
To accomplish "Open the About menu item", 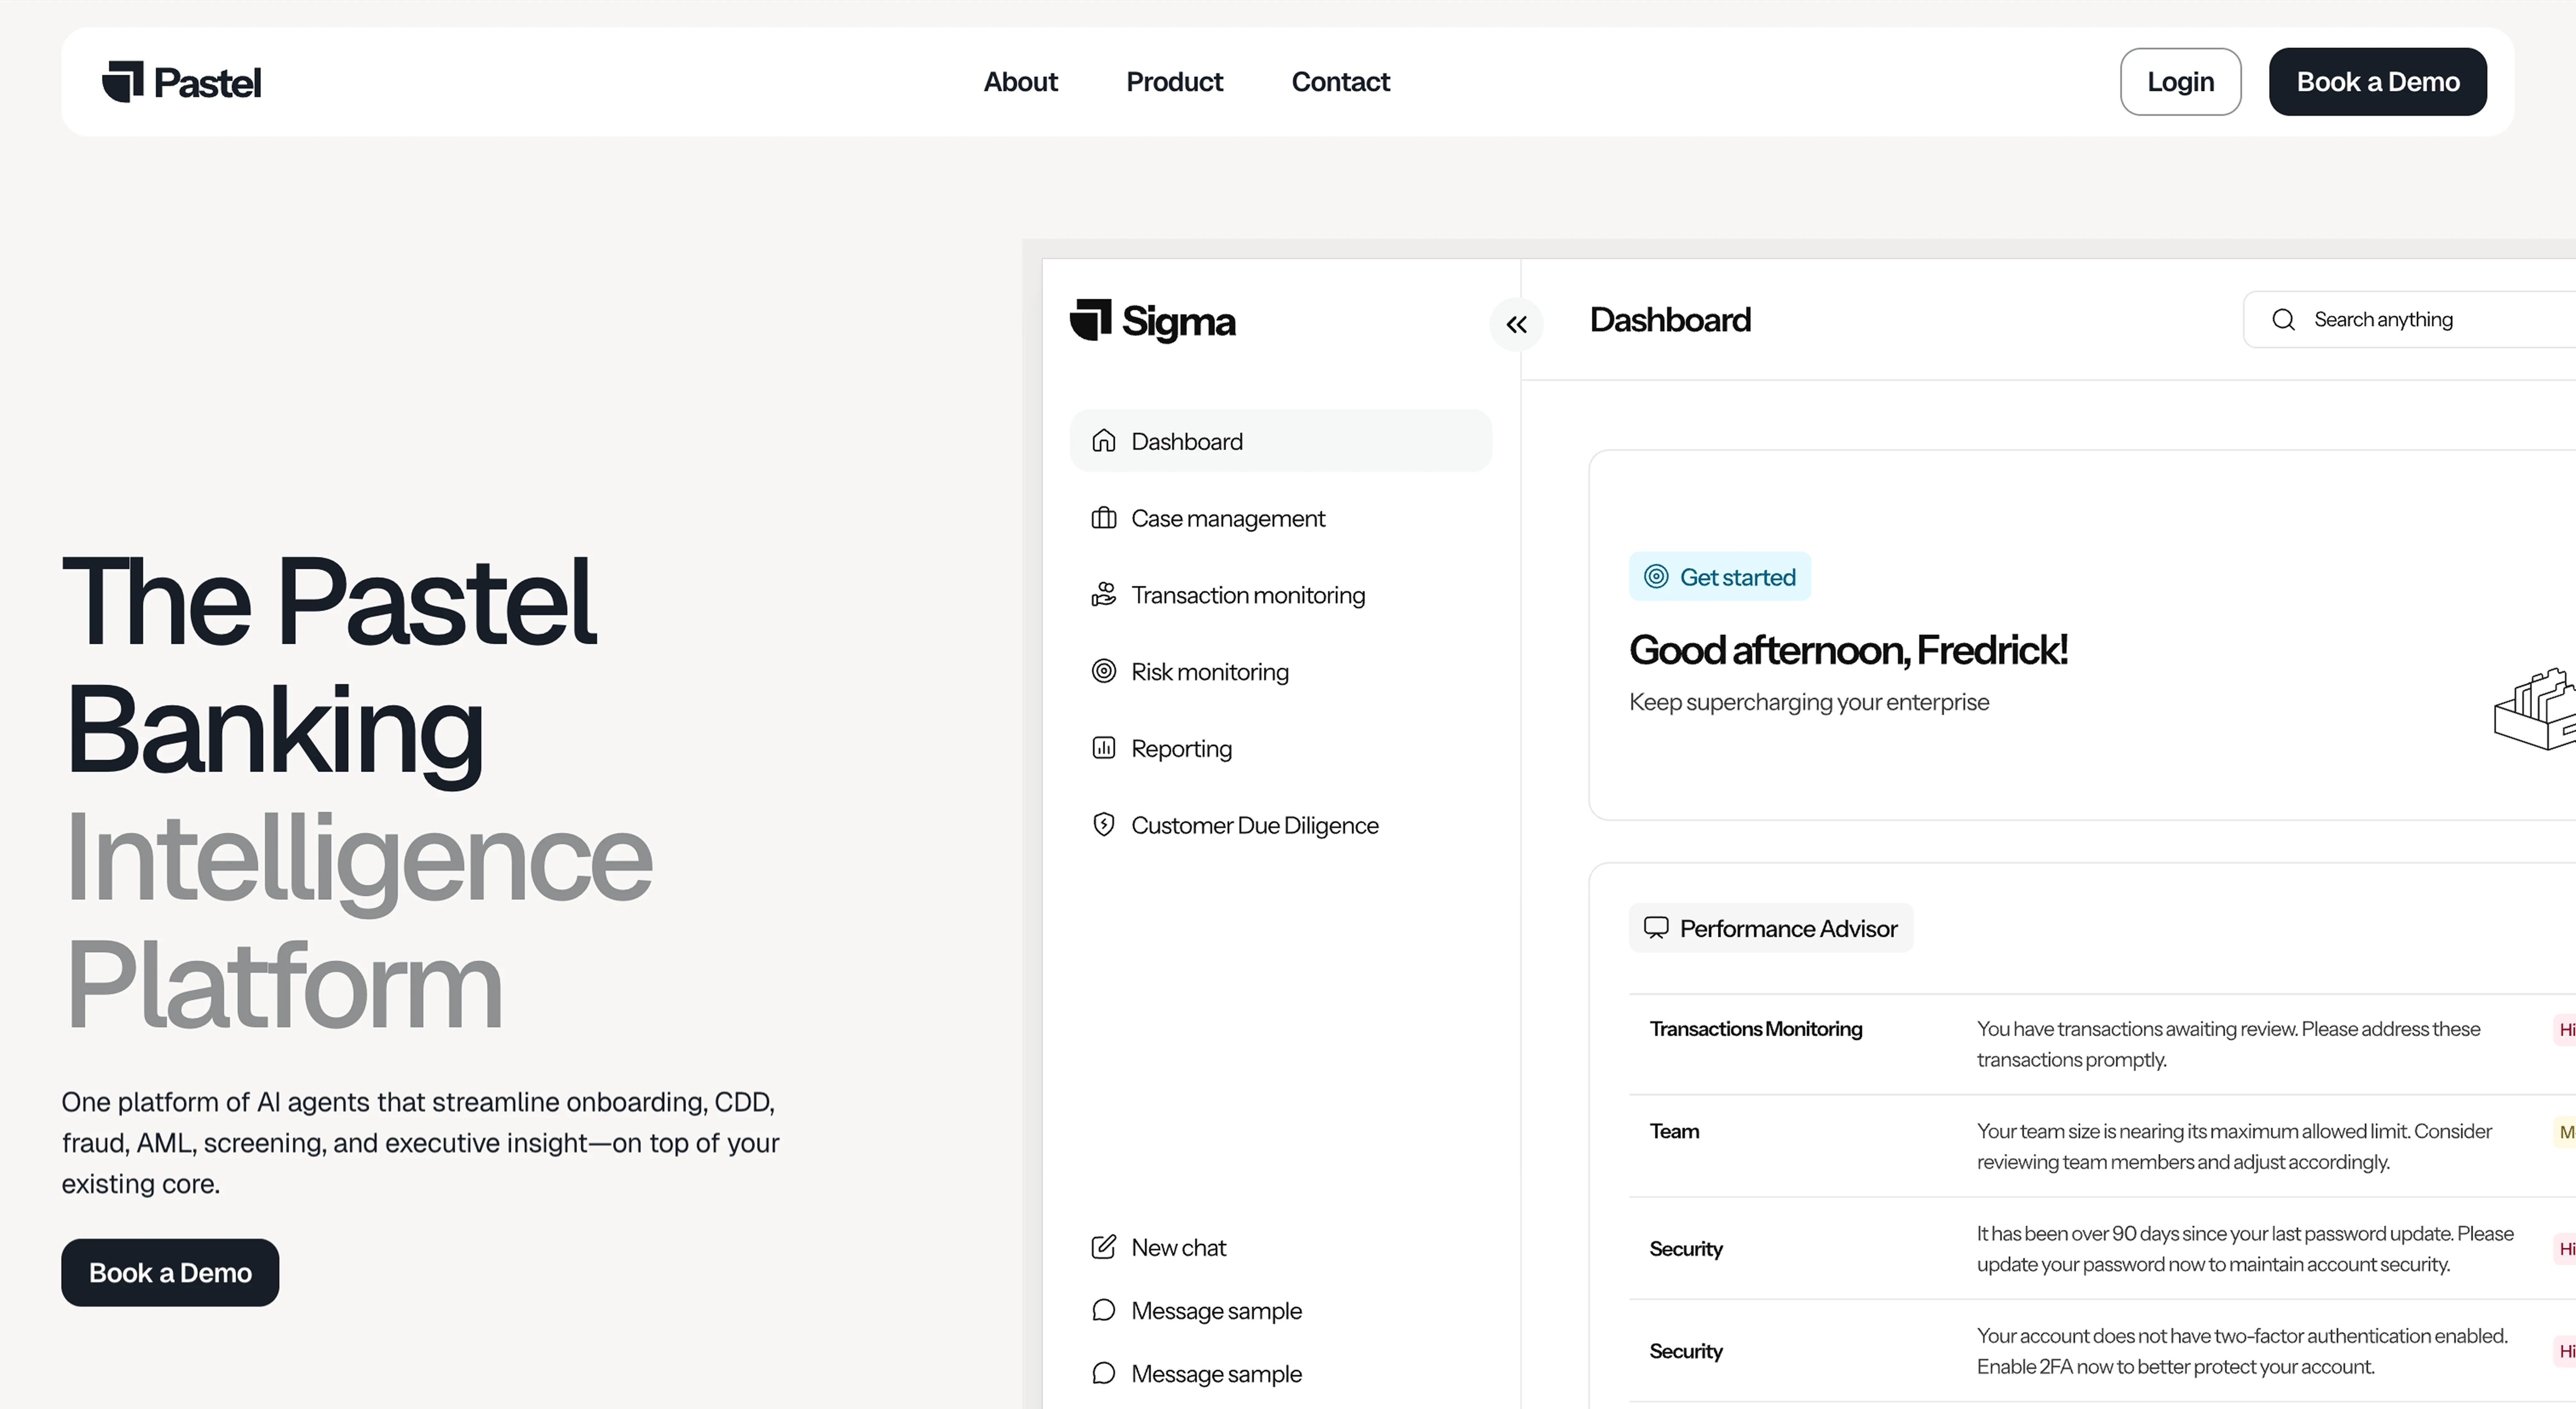I will click(x=1020, y=82).
